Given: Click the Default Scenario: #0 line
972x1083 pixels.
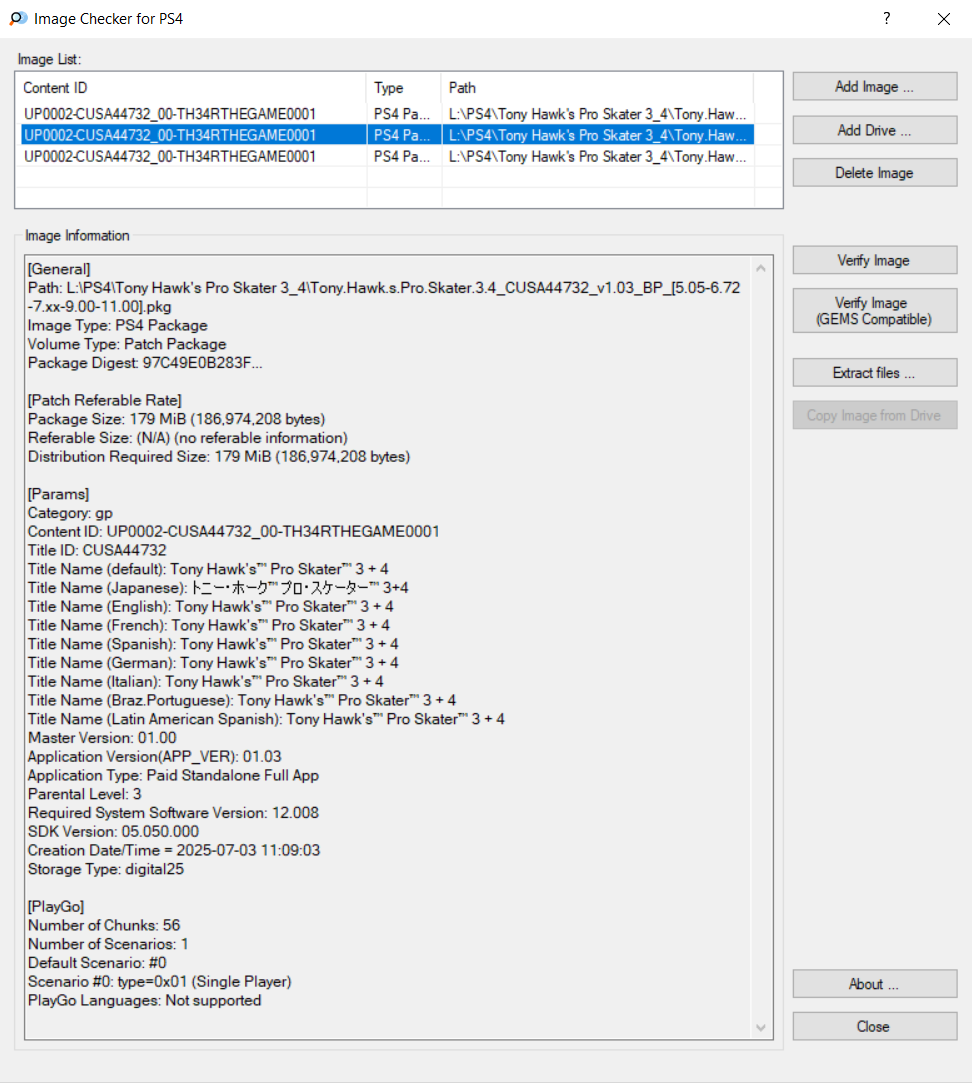Looking at the screenshot, I should click(x=97, y=963).
